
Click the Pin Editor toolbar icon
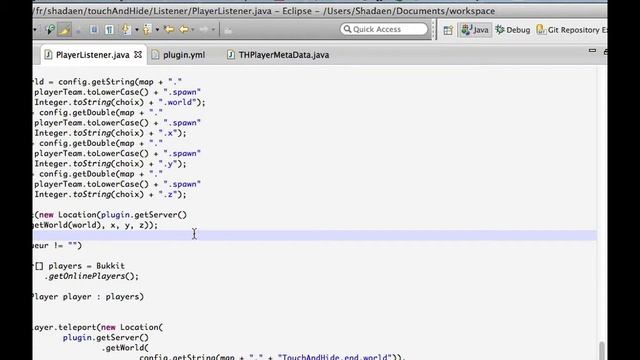(228, 30)
